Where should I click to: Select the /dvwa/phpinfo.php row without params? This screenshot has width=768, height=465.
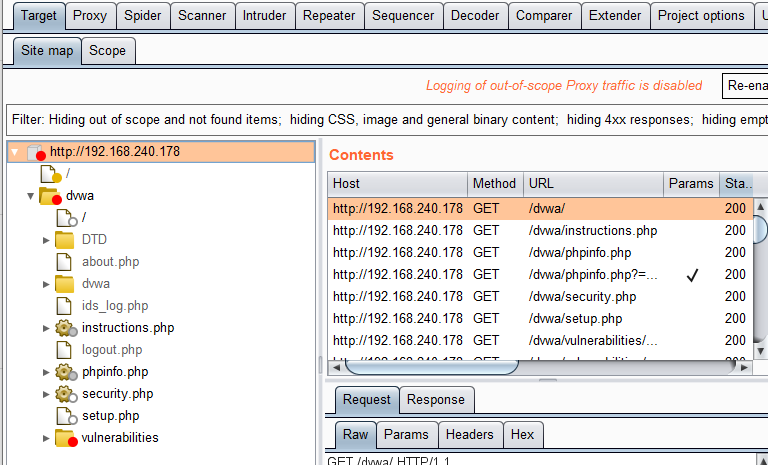[541, 253]
